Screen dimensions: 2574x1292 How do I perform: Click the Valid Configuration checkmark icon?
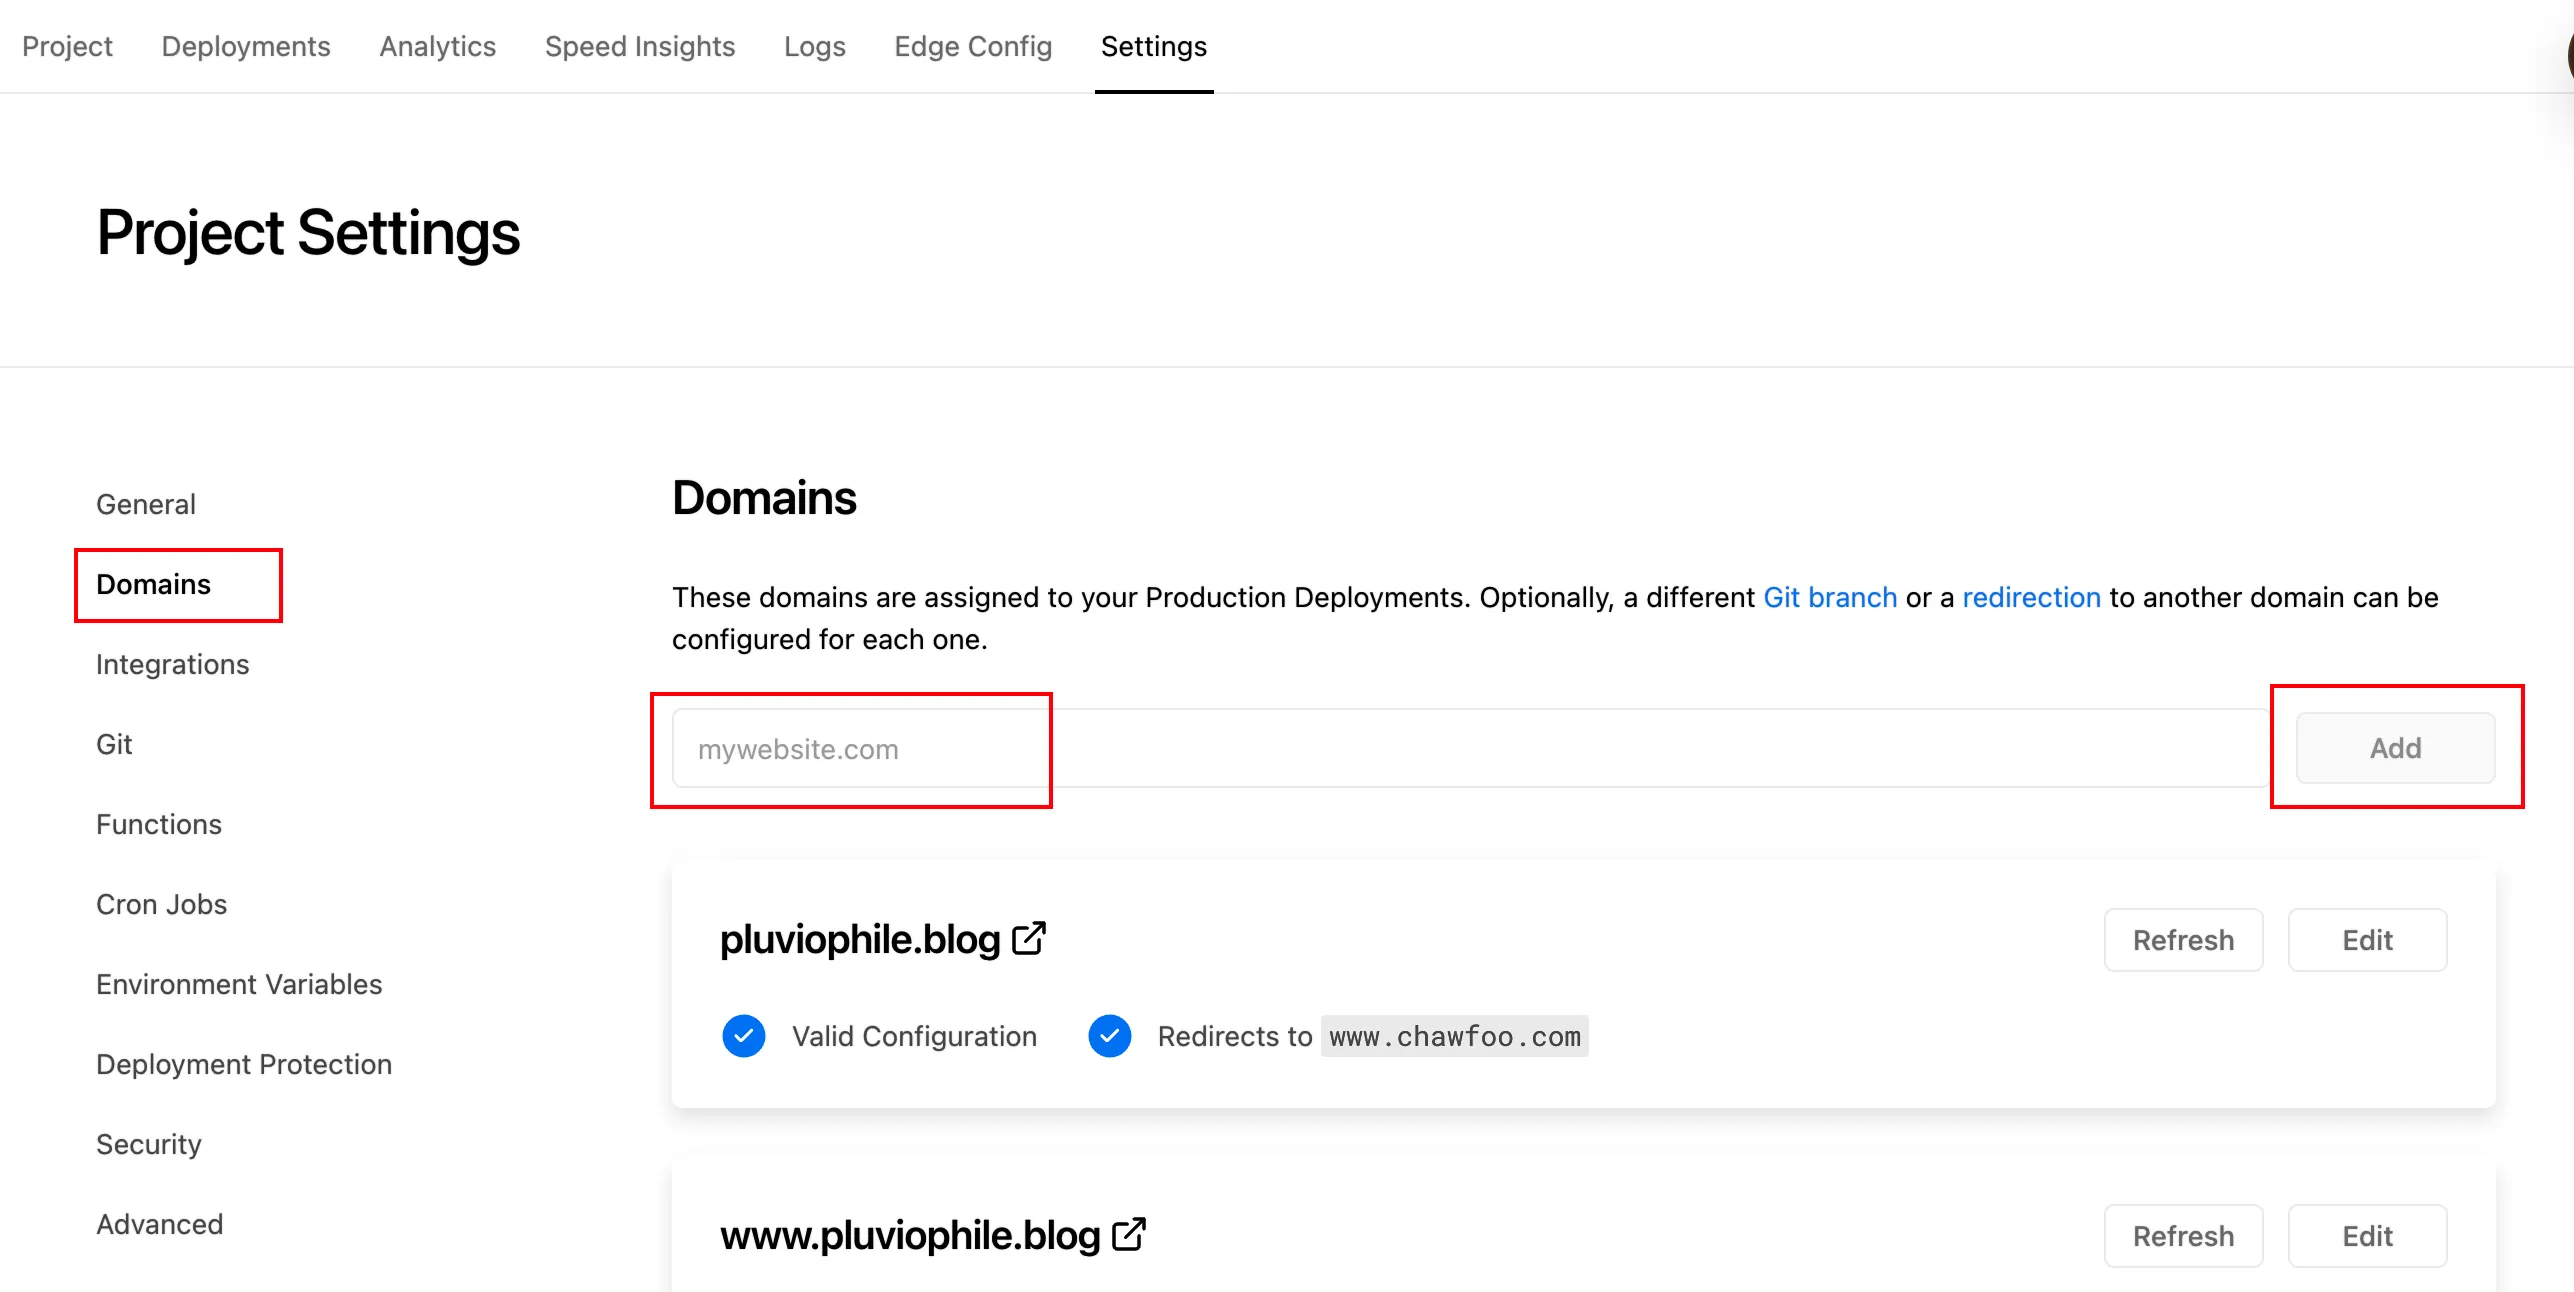[x=744, y=1036]
